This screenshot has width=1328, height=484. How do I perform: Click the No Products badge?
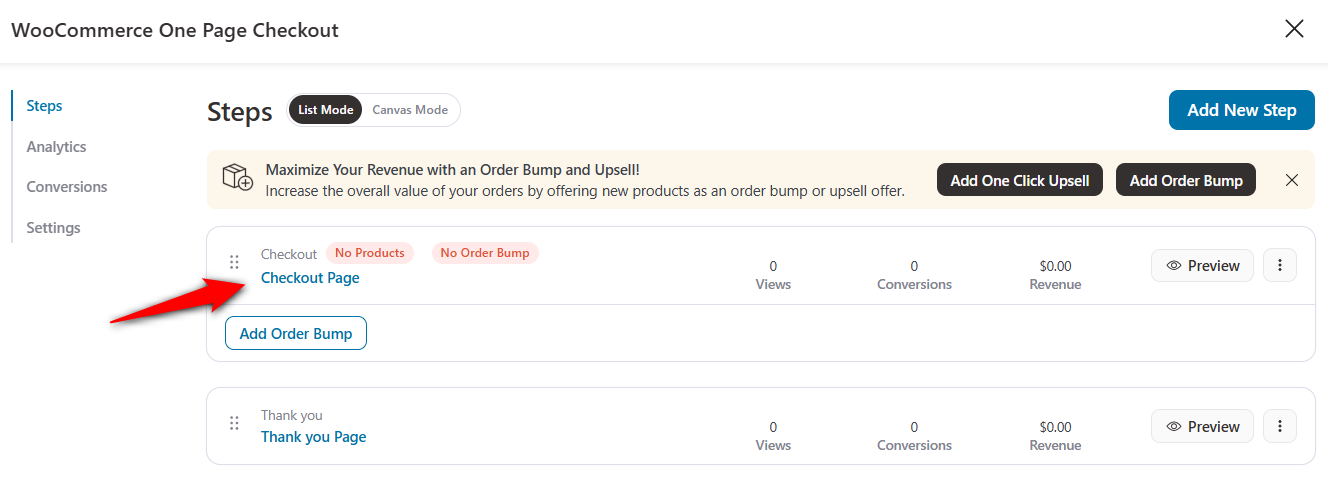click(369, 253)
